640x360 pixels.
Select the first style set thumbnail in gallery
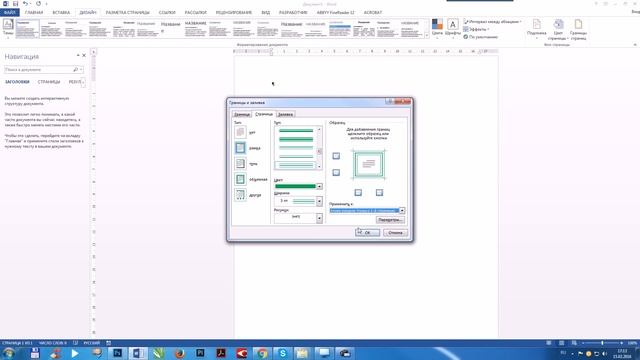click(27, 29)
